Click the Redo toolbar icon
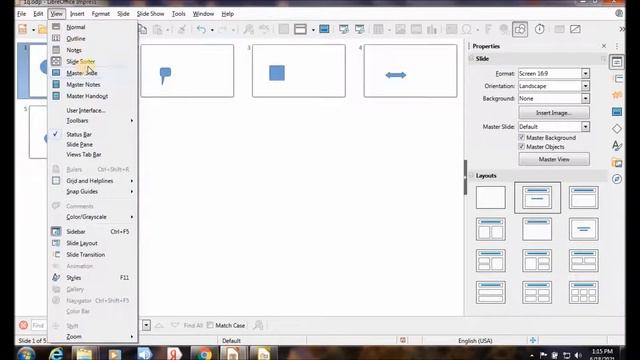This screenshot has width=640, height=360. (223, 29)
